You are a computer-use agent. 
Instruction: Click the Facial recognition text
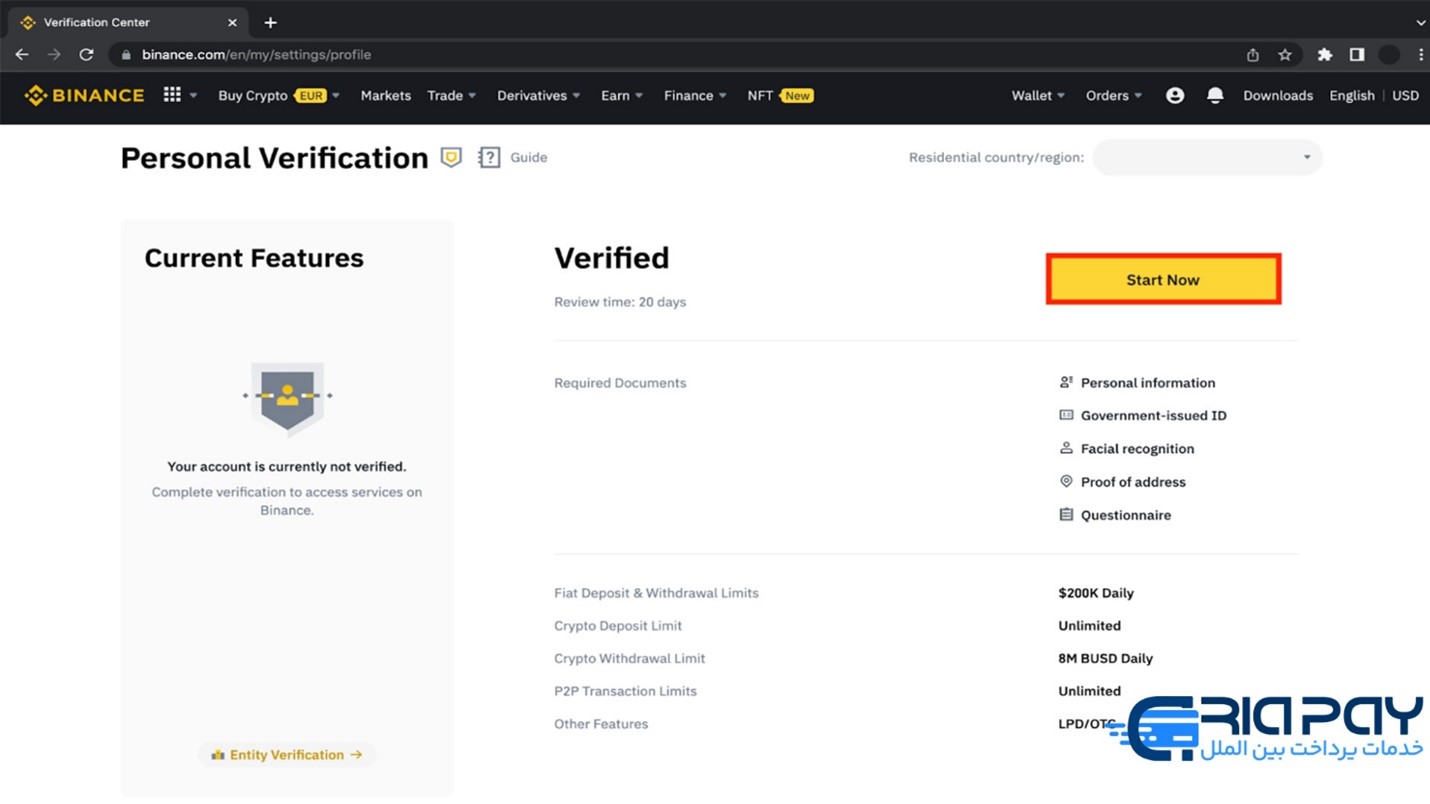click(x=1137, y=448)
